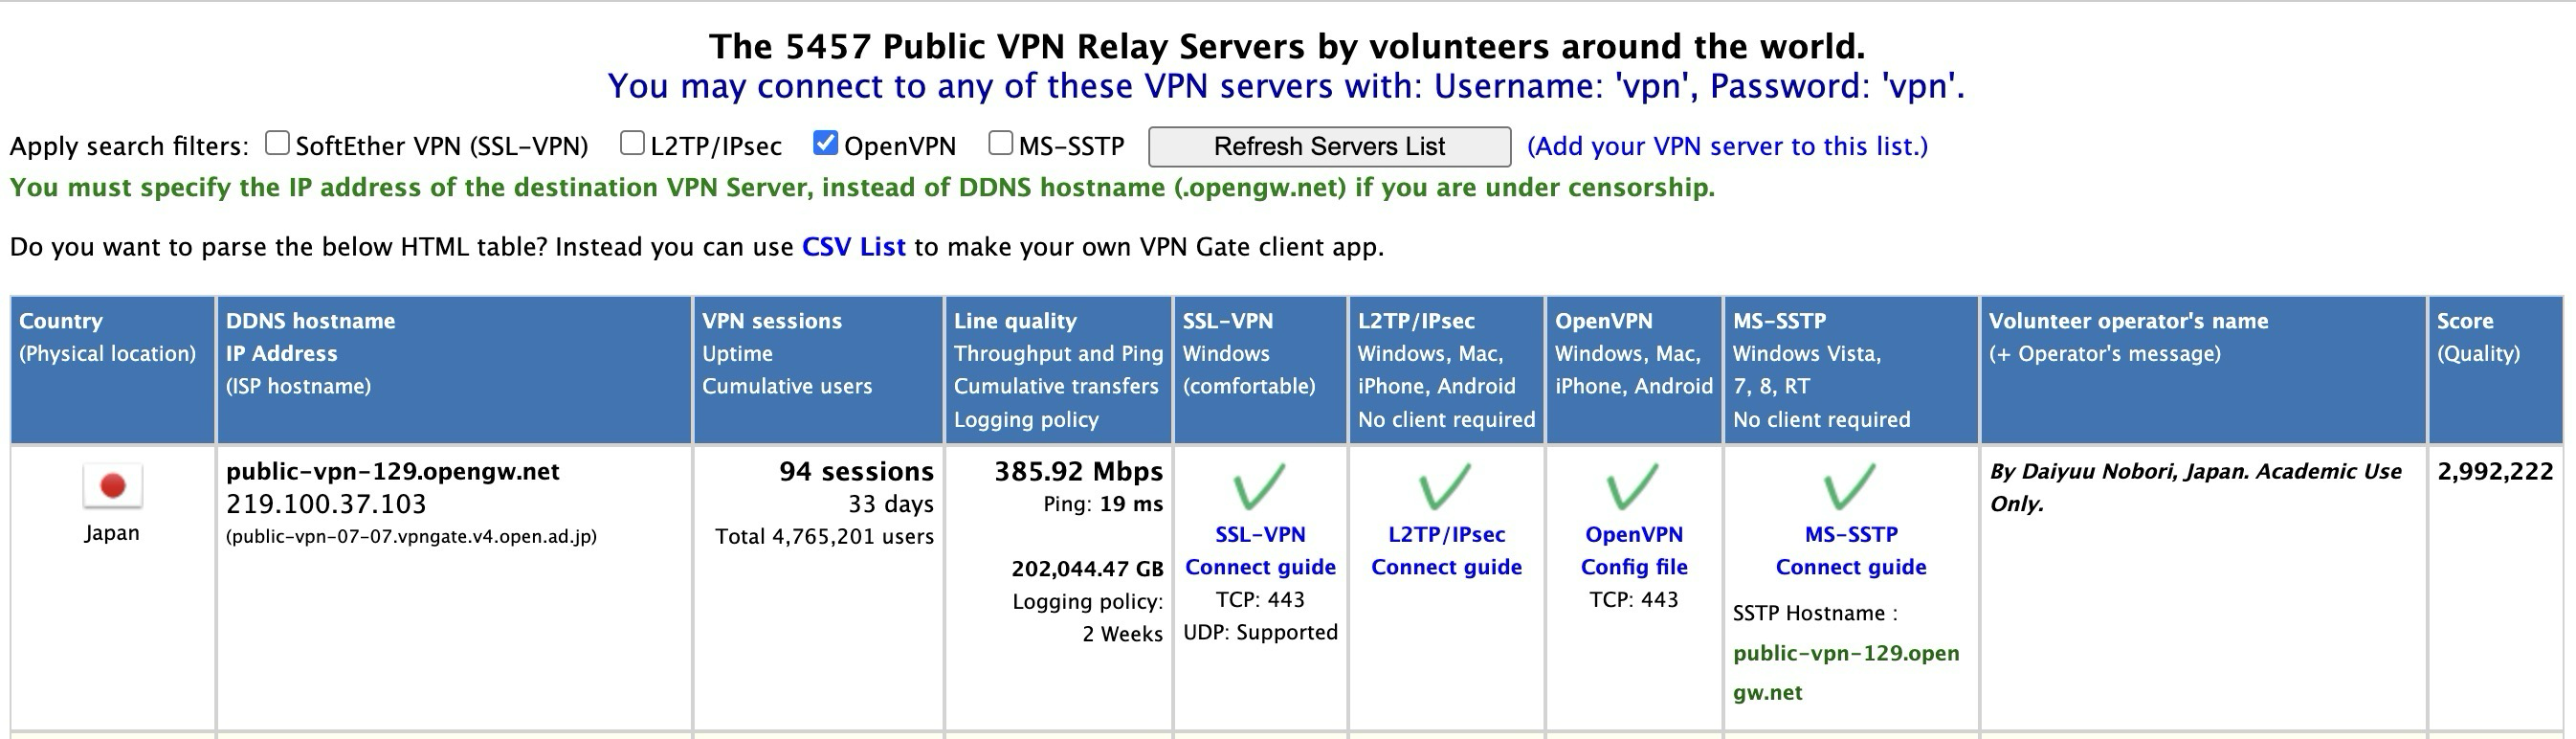Enable the MS-SSTP filter checkbox
Screen dimensions: 2576x739
point(1000,143)
